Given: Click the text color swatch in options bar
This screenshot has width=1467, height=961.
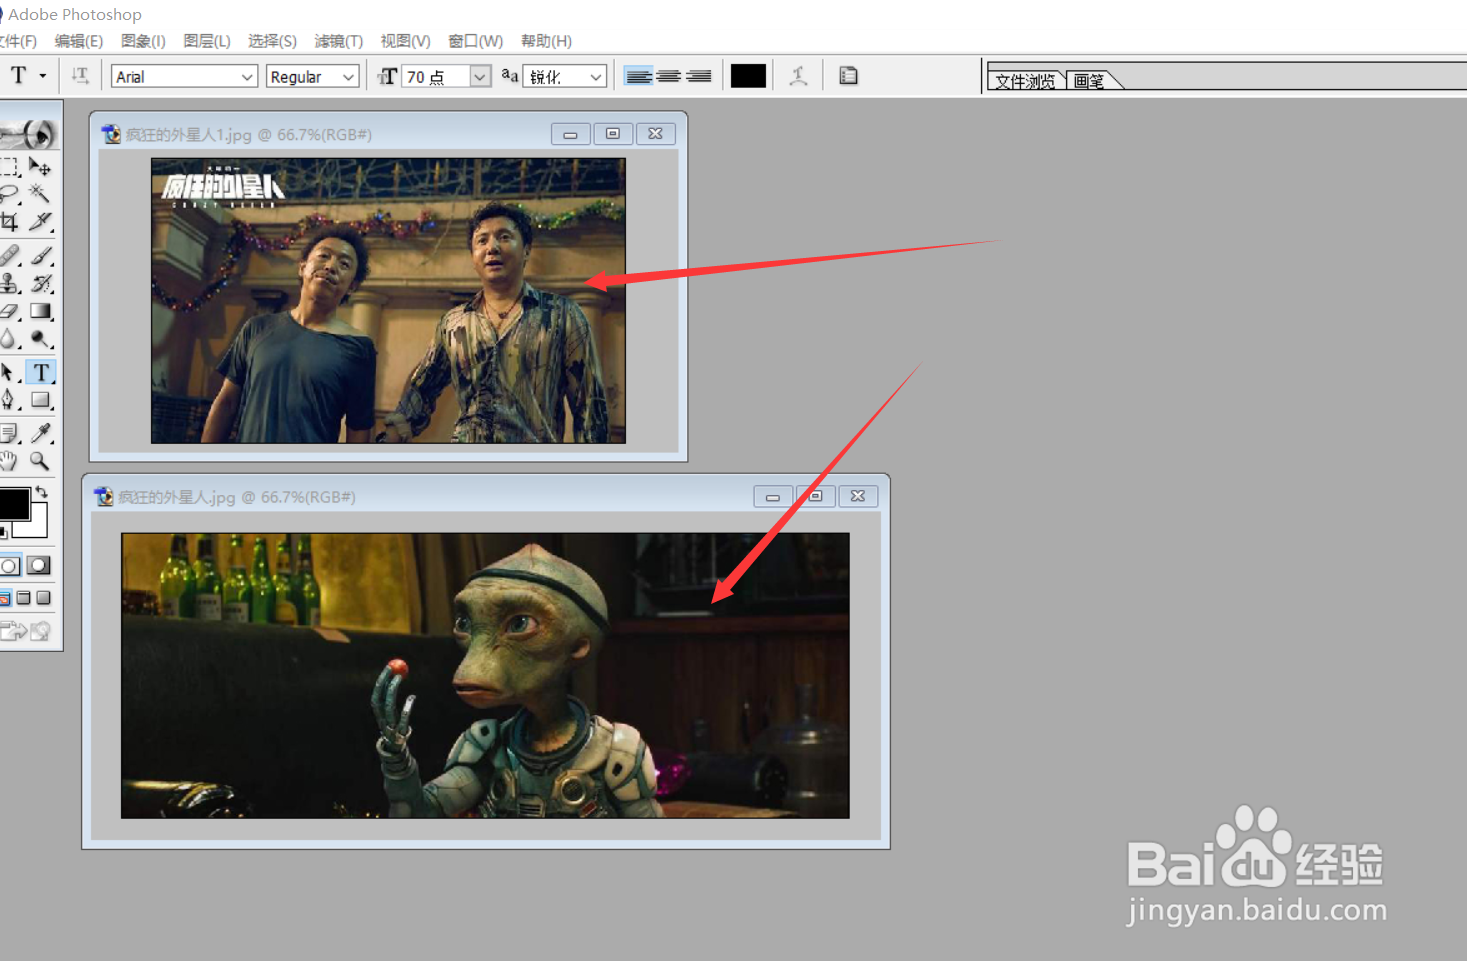Looking at the screenshot, I should [x=748, y=76].
